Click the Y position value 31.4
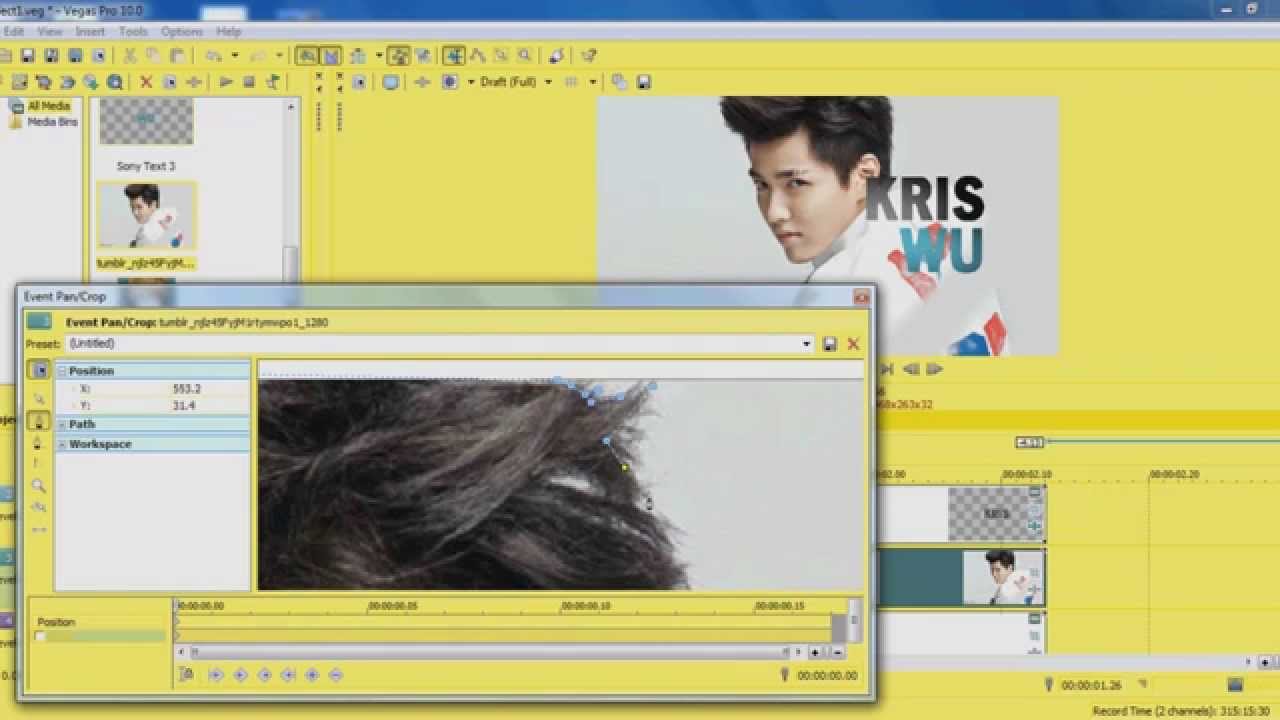This screenshot has width=1280, height=720. (x=184, y=406)
